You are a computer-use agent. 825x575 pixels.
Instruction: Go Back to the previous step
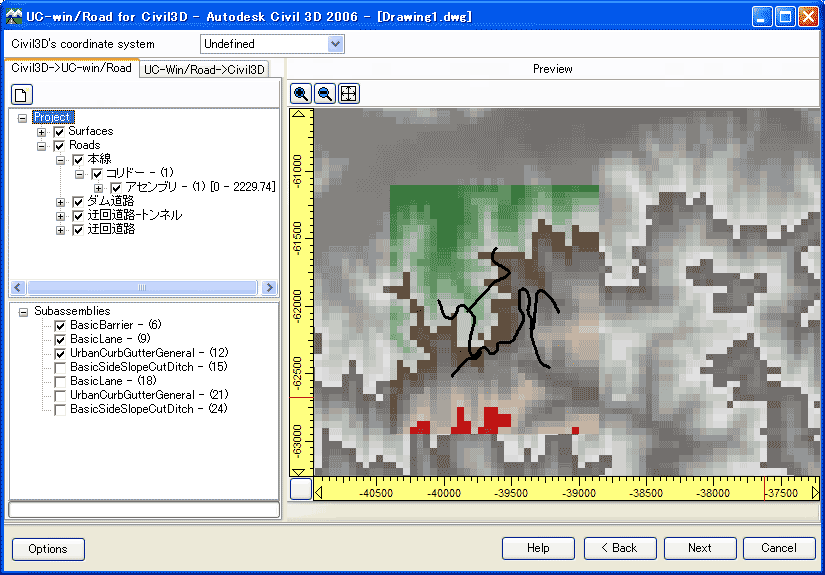pyautogui.click(x=620, y=548)
